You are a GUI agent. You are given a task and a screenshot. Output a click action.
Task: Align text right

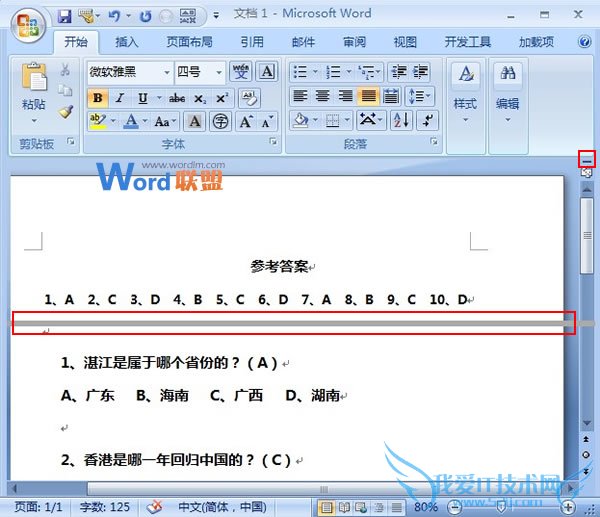345,96
